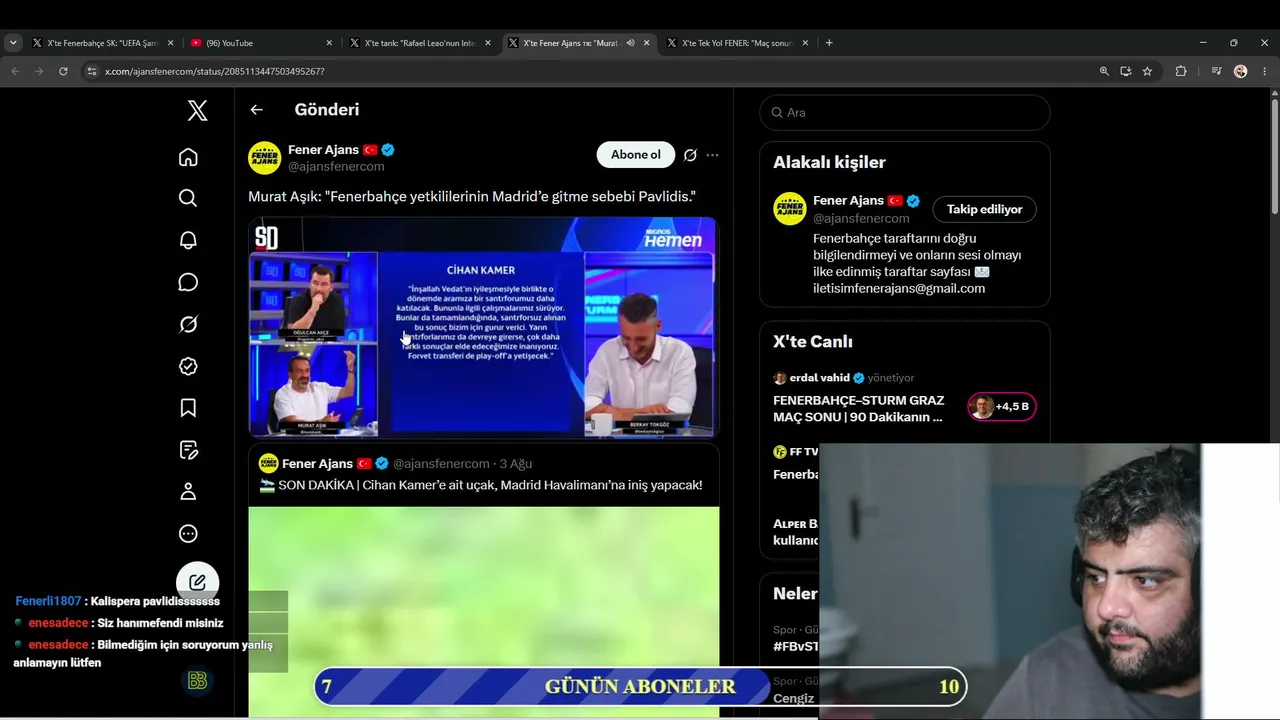The image size is (1280, 720).
Task: Click the "X'te Canlı" heading
Action: point(813,342)
